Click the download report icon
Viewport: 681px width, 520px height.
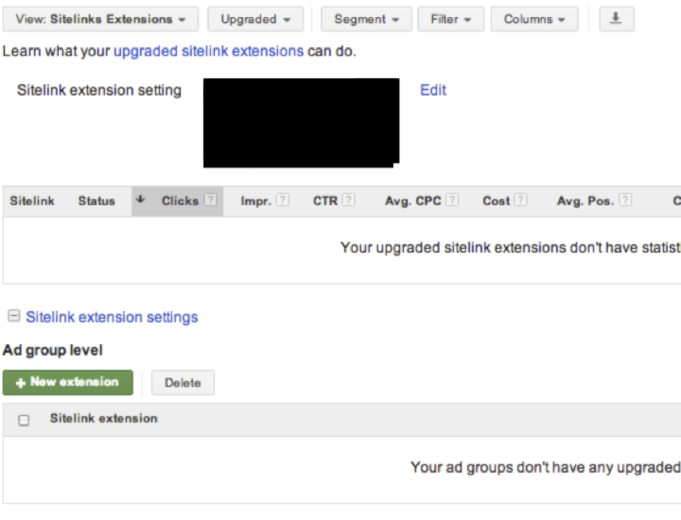[x=616, y=19]
